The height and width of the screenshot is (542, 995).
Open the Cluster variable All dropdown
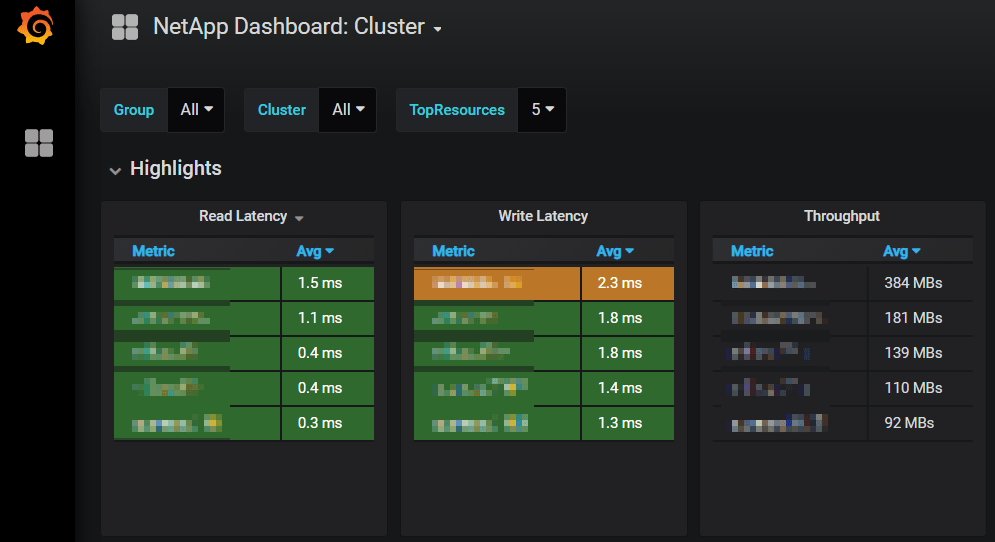(x=348, y=110)
